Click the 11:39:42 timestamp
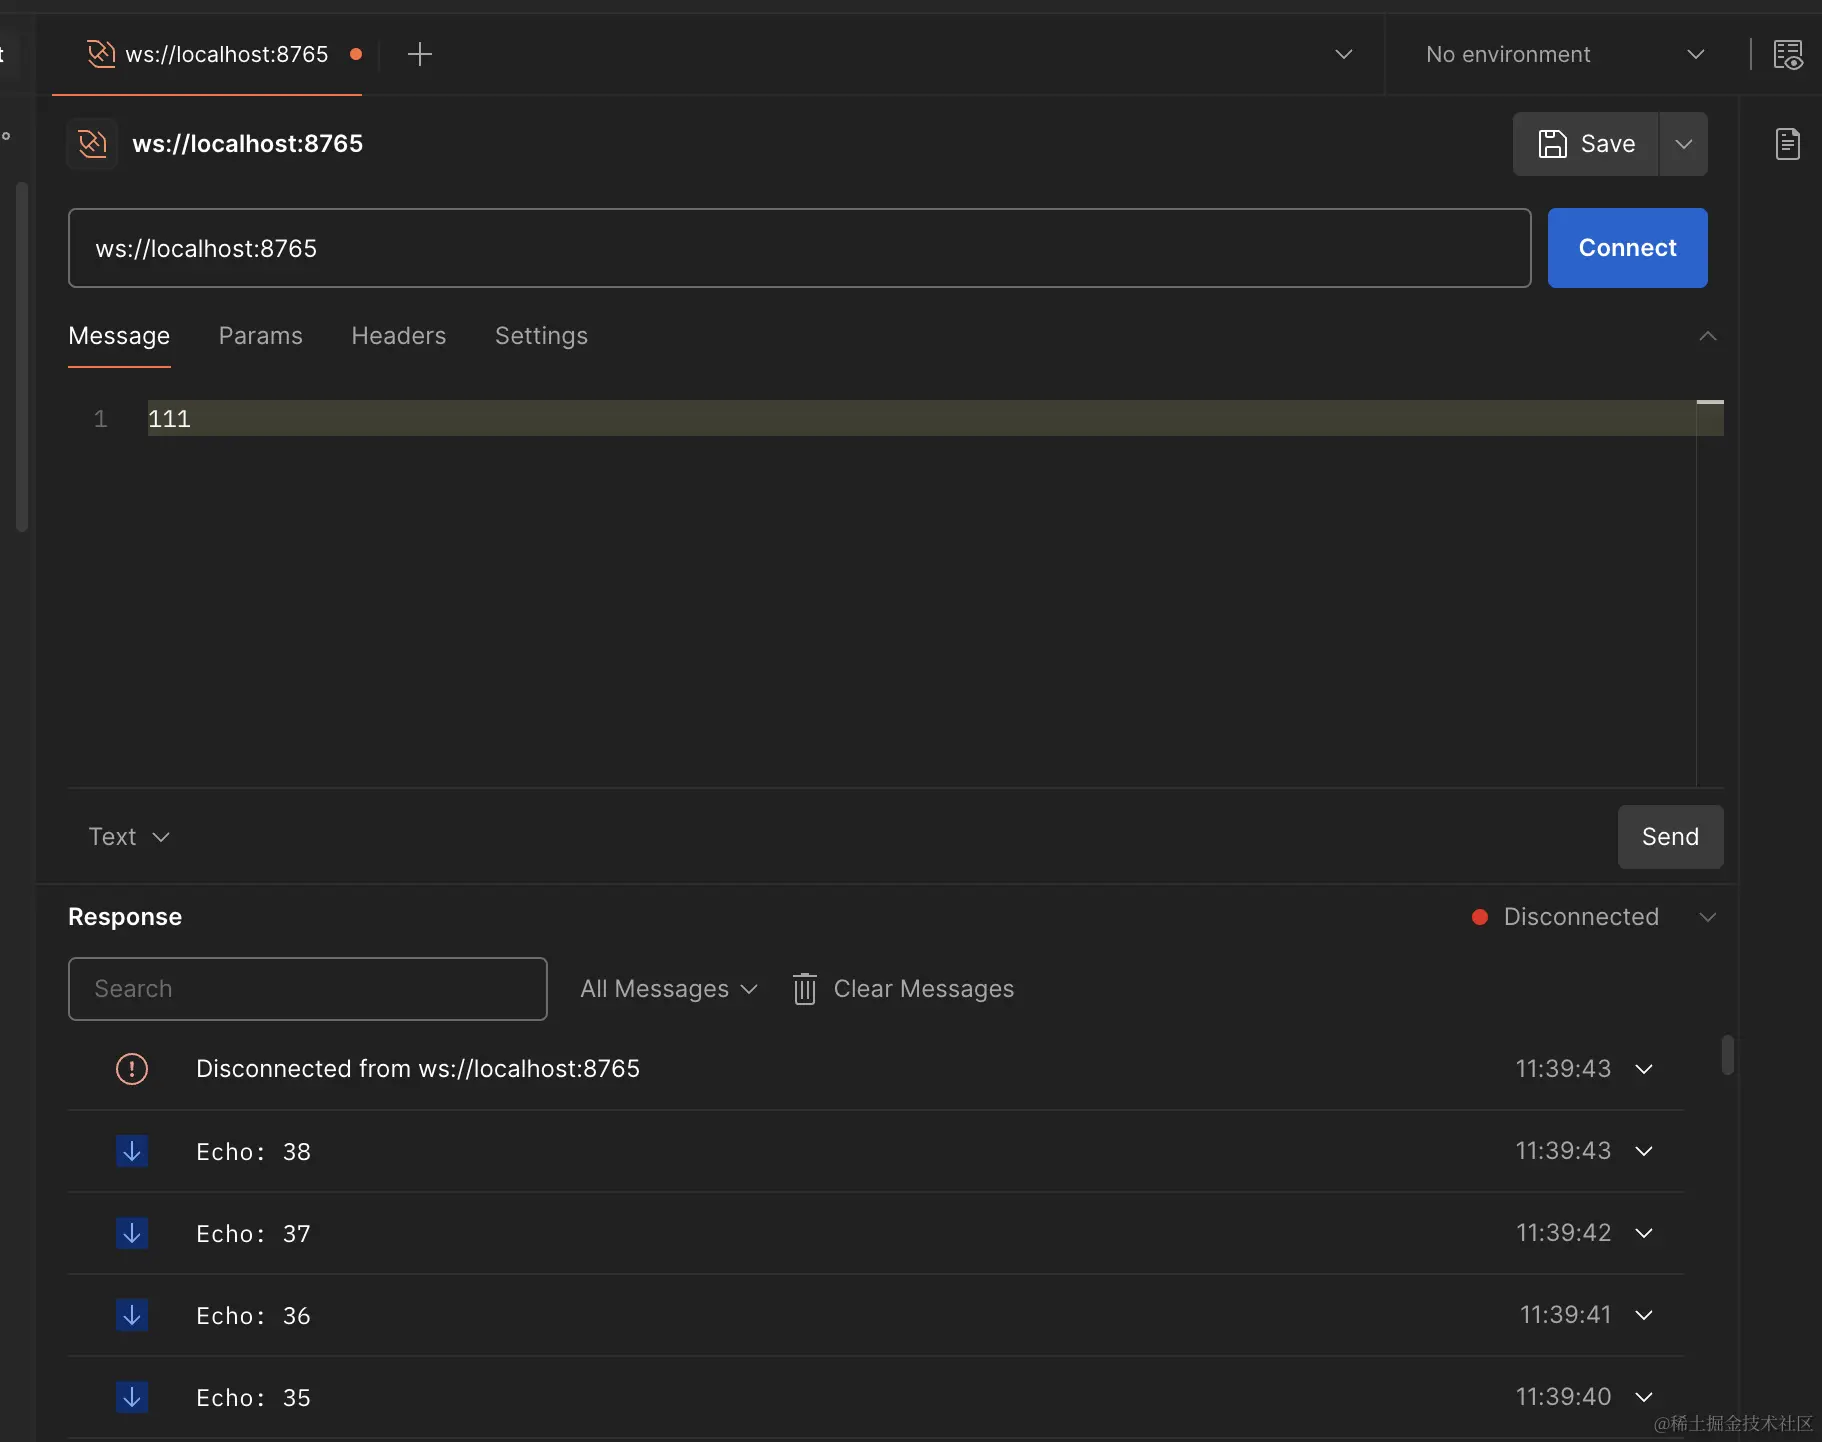This screenshot has height=1442, width=1822. click(x=1563, y=1233)
